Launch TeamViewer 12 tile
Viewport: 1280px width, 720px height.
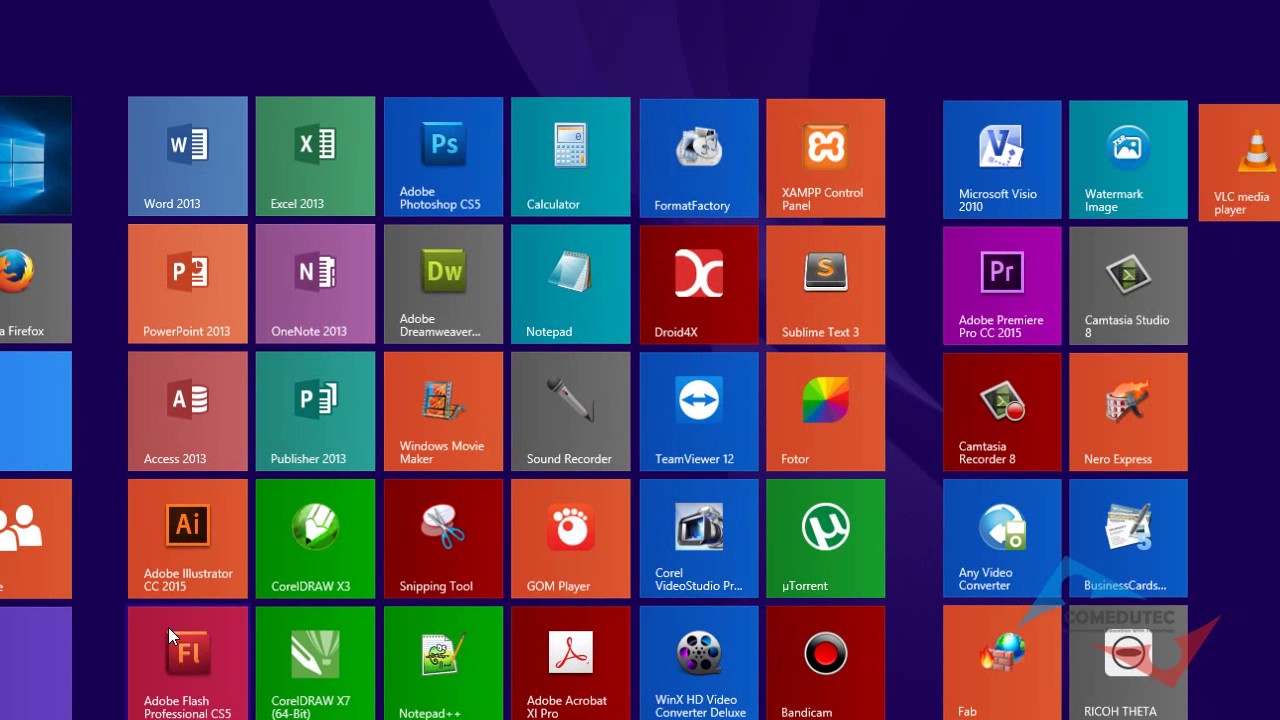point(699,412)
